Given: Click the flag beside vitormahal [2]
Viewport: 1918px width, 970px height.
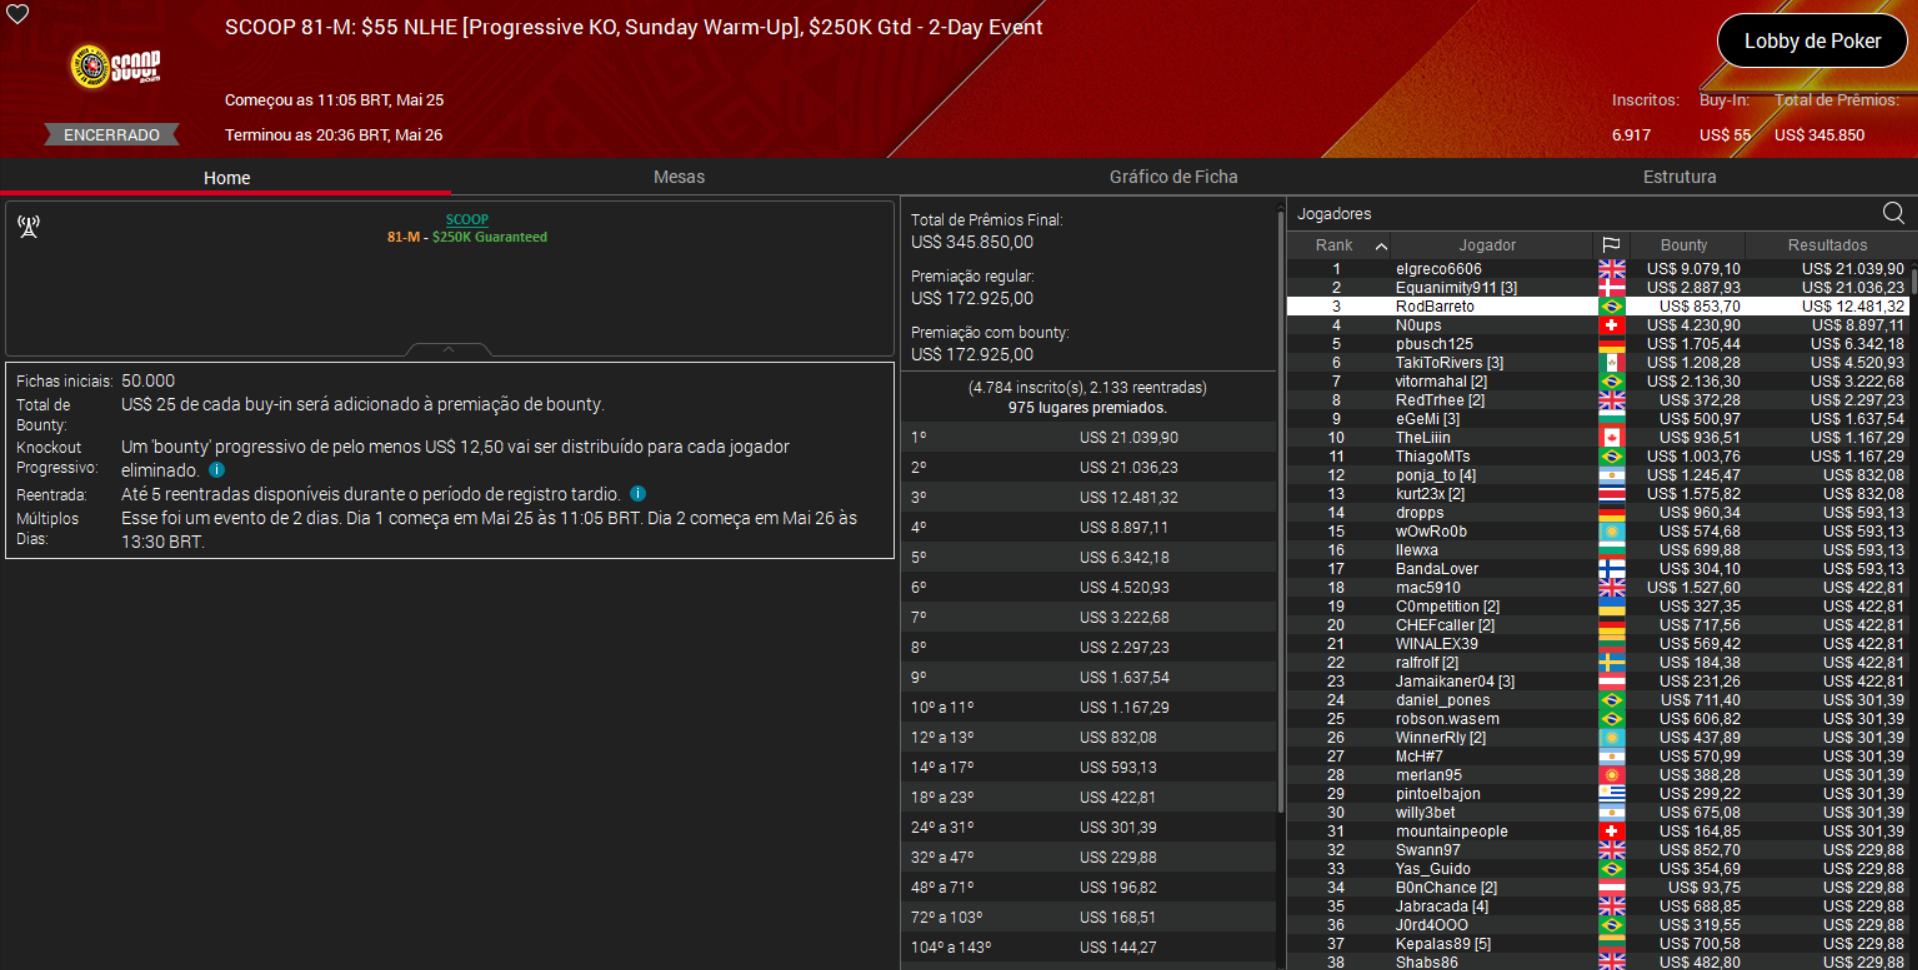Looking at the screenshot, I should coord(1611,382).
